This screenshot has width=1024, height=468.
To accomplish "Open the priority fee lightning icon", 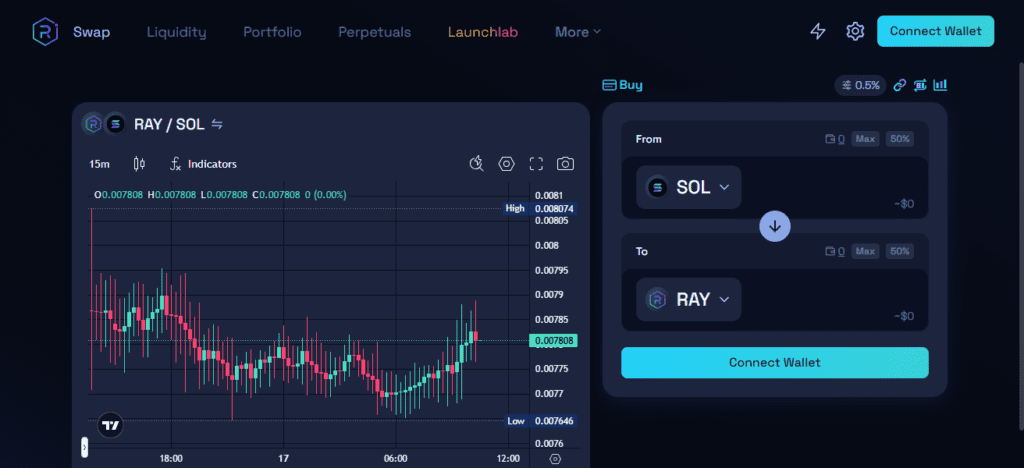I will (x=818, y=31).
